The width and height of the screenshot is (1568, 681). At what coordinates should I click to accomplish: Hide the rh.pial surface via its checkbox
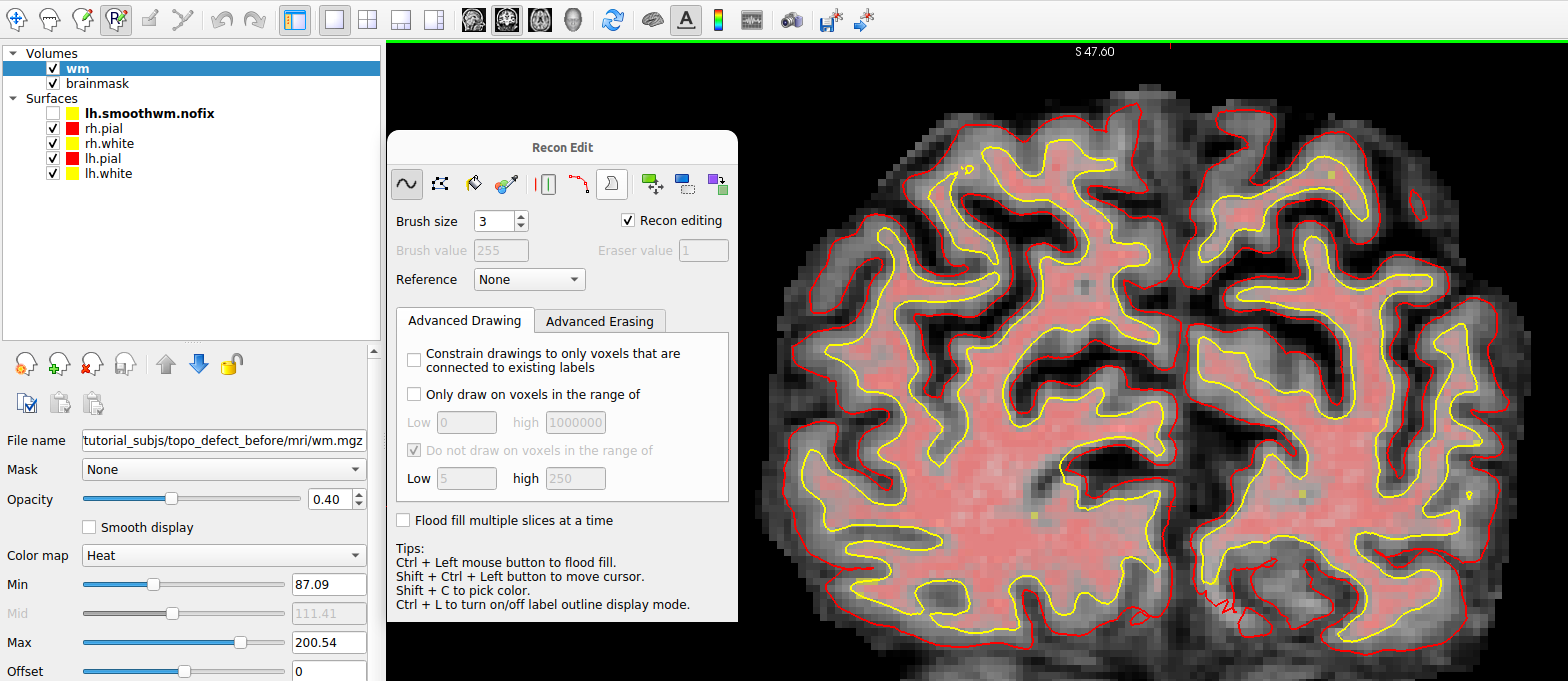click(53, 129)
